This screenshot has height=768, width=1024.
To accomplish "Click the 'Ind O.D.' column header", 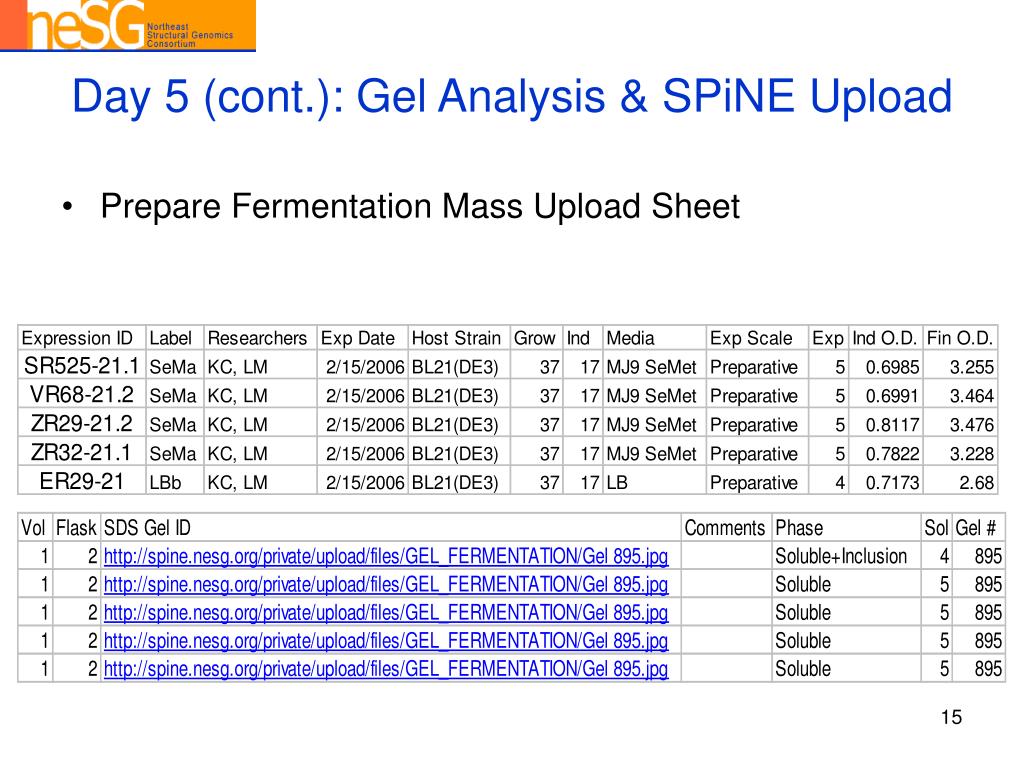I will point(884,338).
